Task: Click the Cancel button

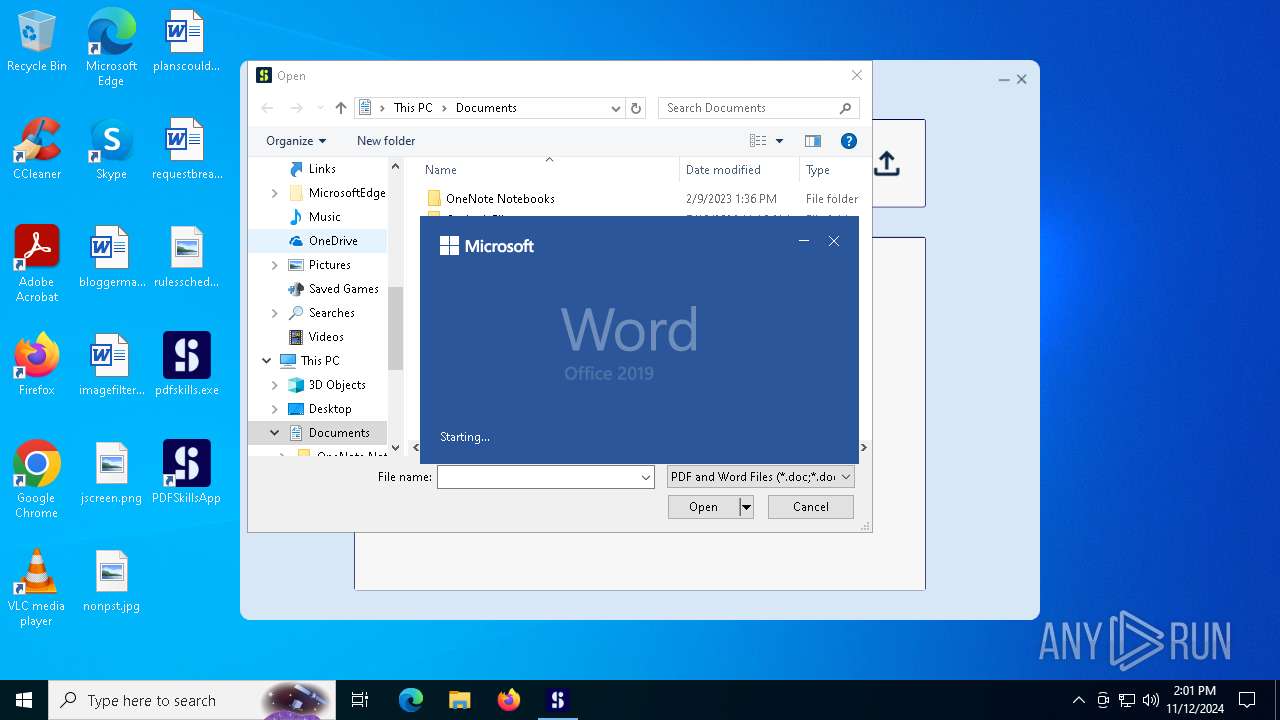Action: pos(811,507)
